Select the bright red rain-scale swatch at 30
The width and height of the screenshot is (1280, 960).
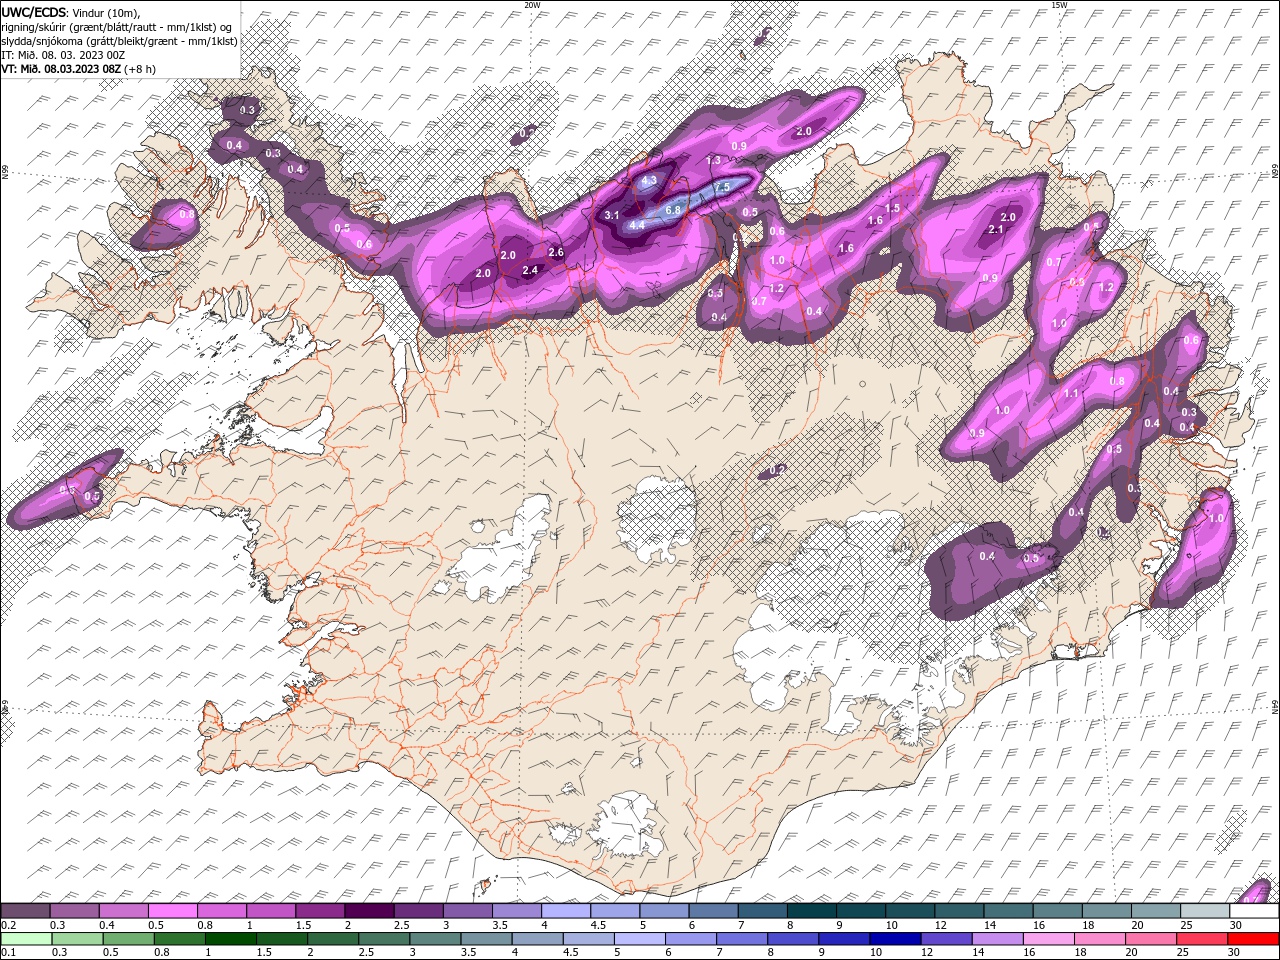(1254, 939)
